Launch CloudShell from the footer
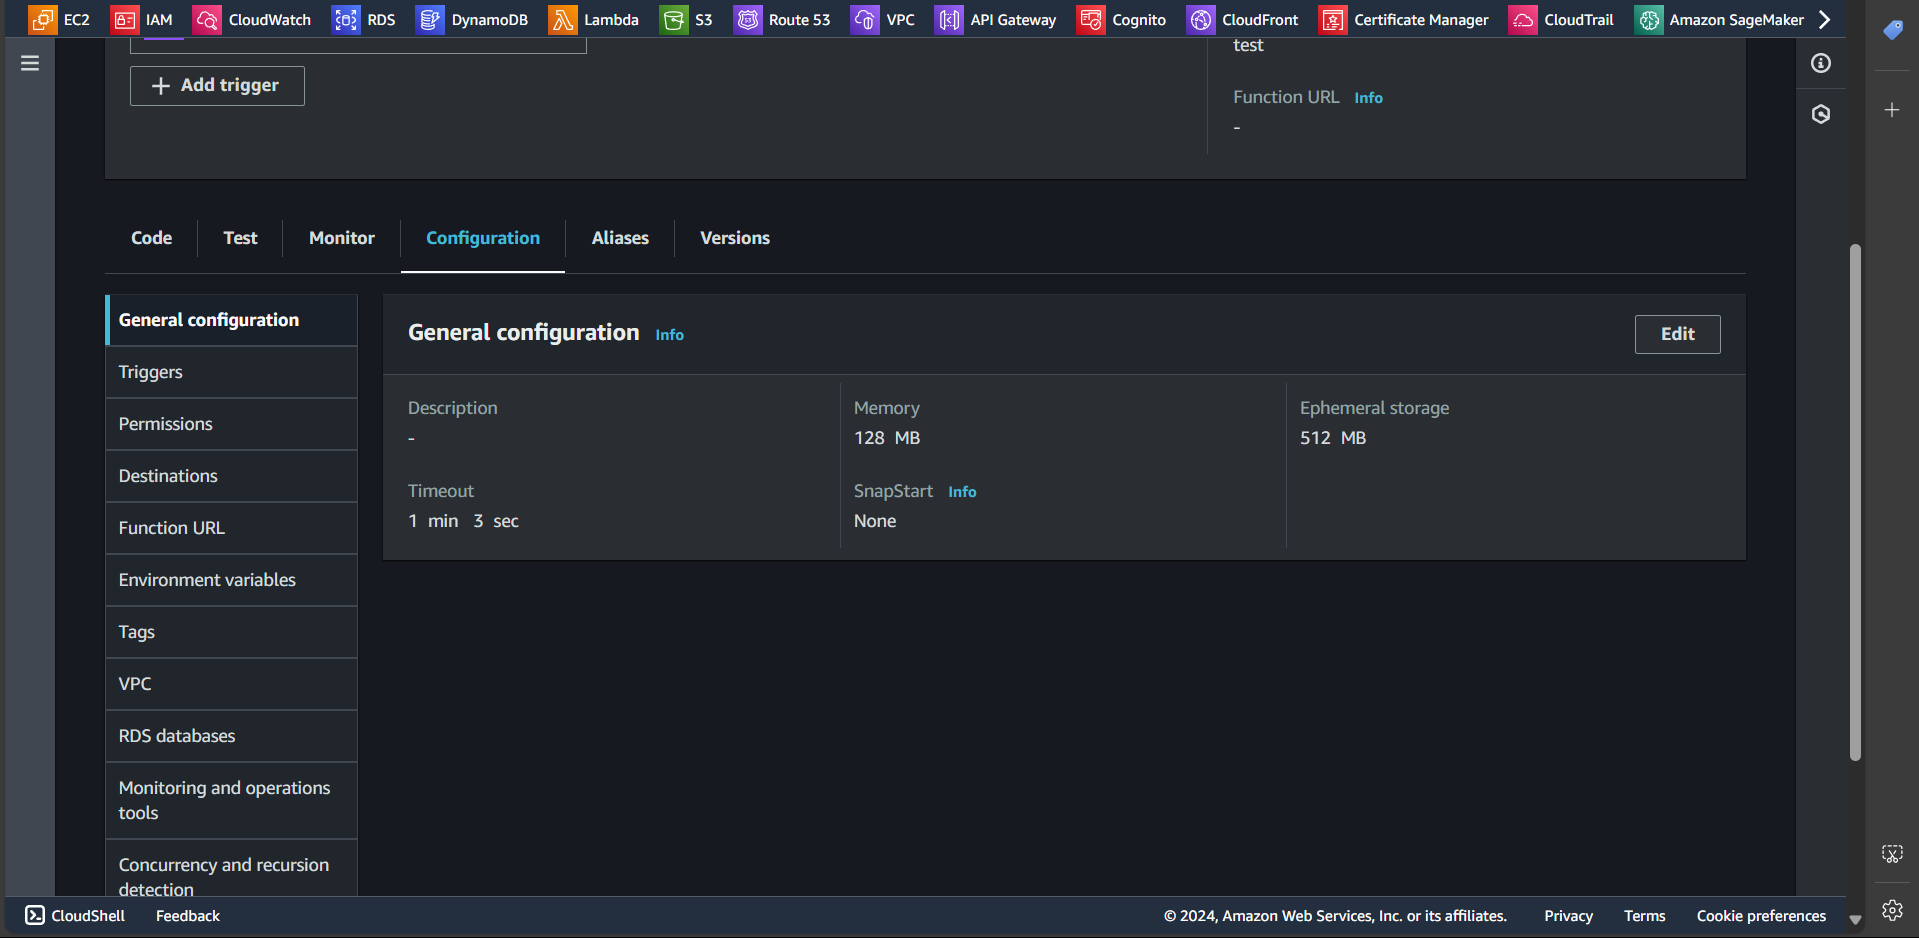 [76, 915]
